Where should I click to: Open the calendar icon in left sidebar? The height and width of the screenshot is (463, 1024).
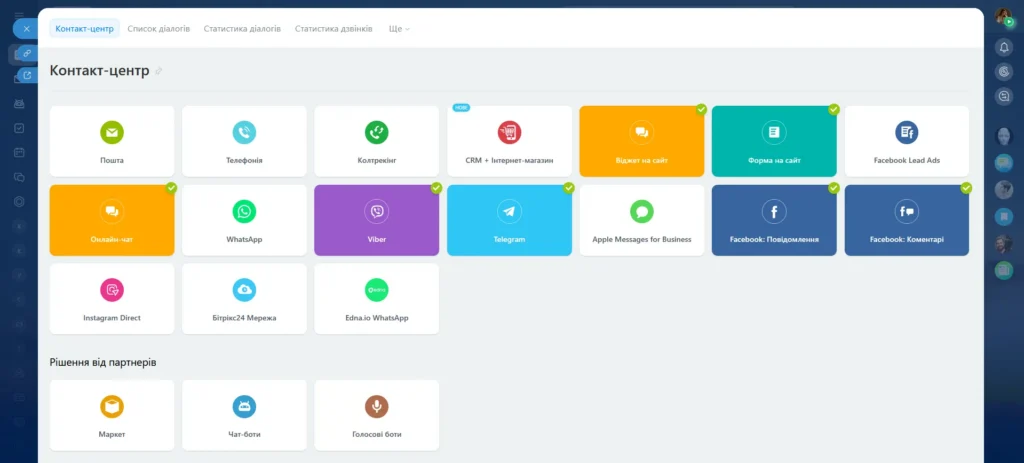19,152
